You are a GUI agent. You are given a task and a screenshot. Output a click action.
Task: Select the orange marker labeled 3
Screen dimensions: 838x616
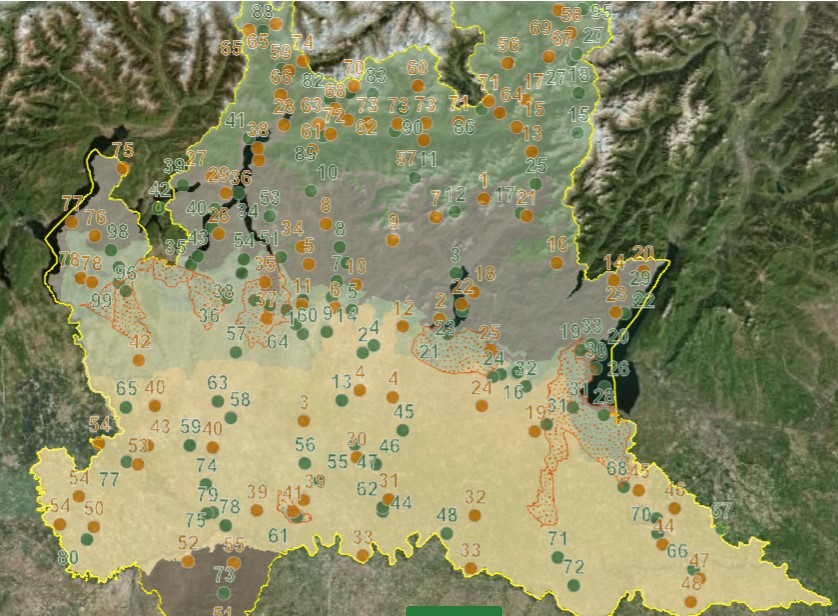pyautogui.click(x=304, y=420)
